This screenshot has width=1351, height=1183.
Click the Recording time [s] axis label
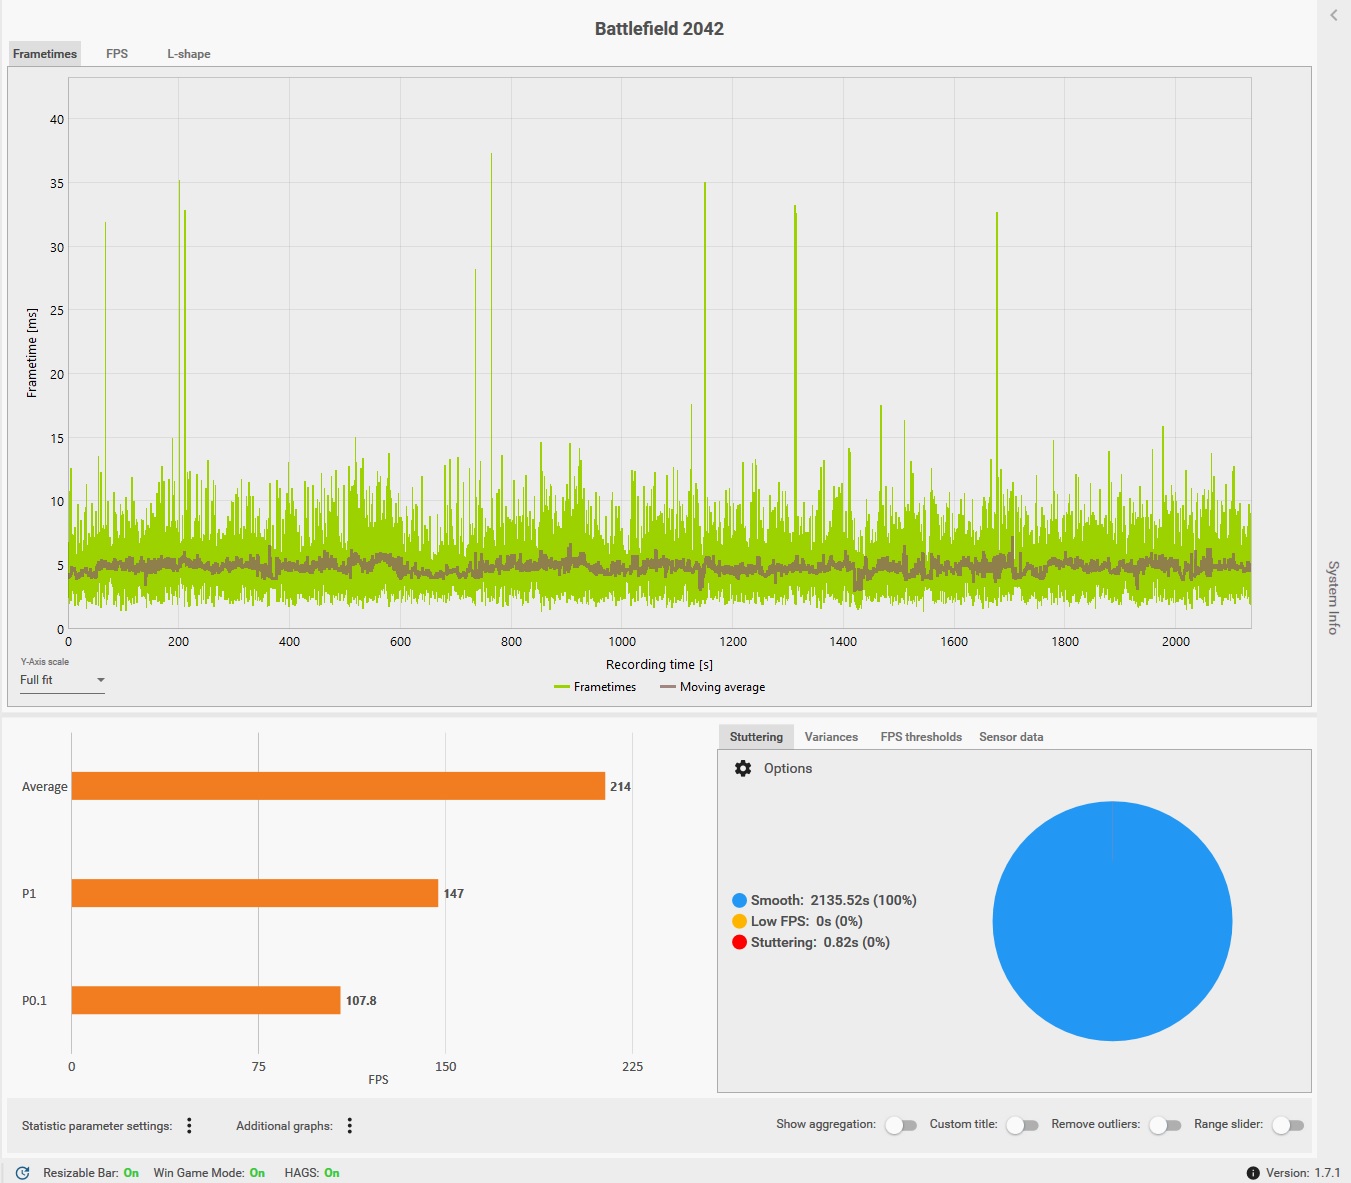pyautogui.click(x=659, y=665)
